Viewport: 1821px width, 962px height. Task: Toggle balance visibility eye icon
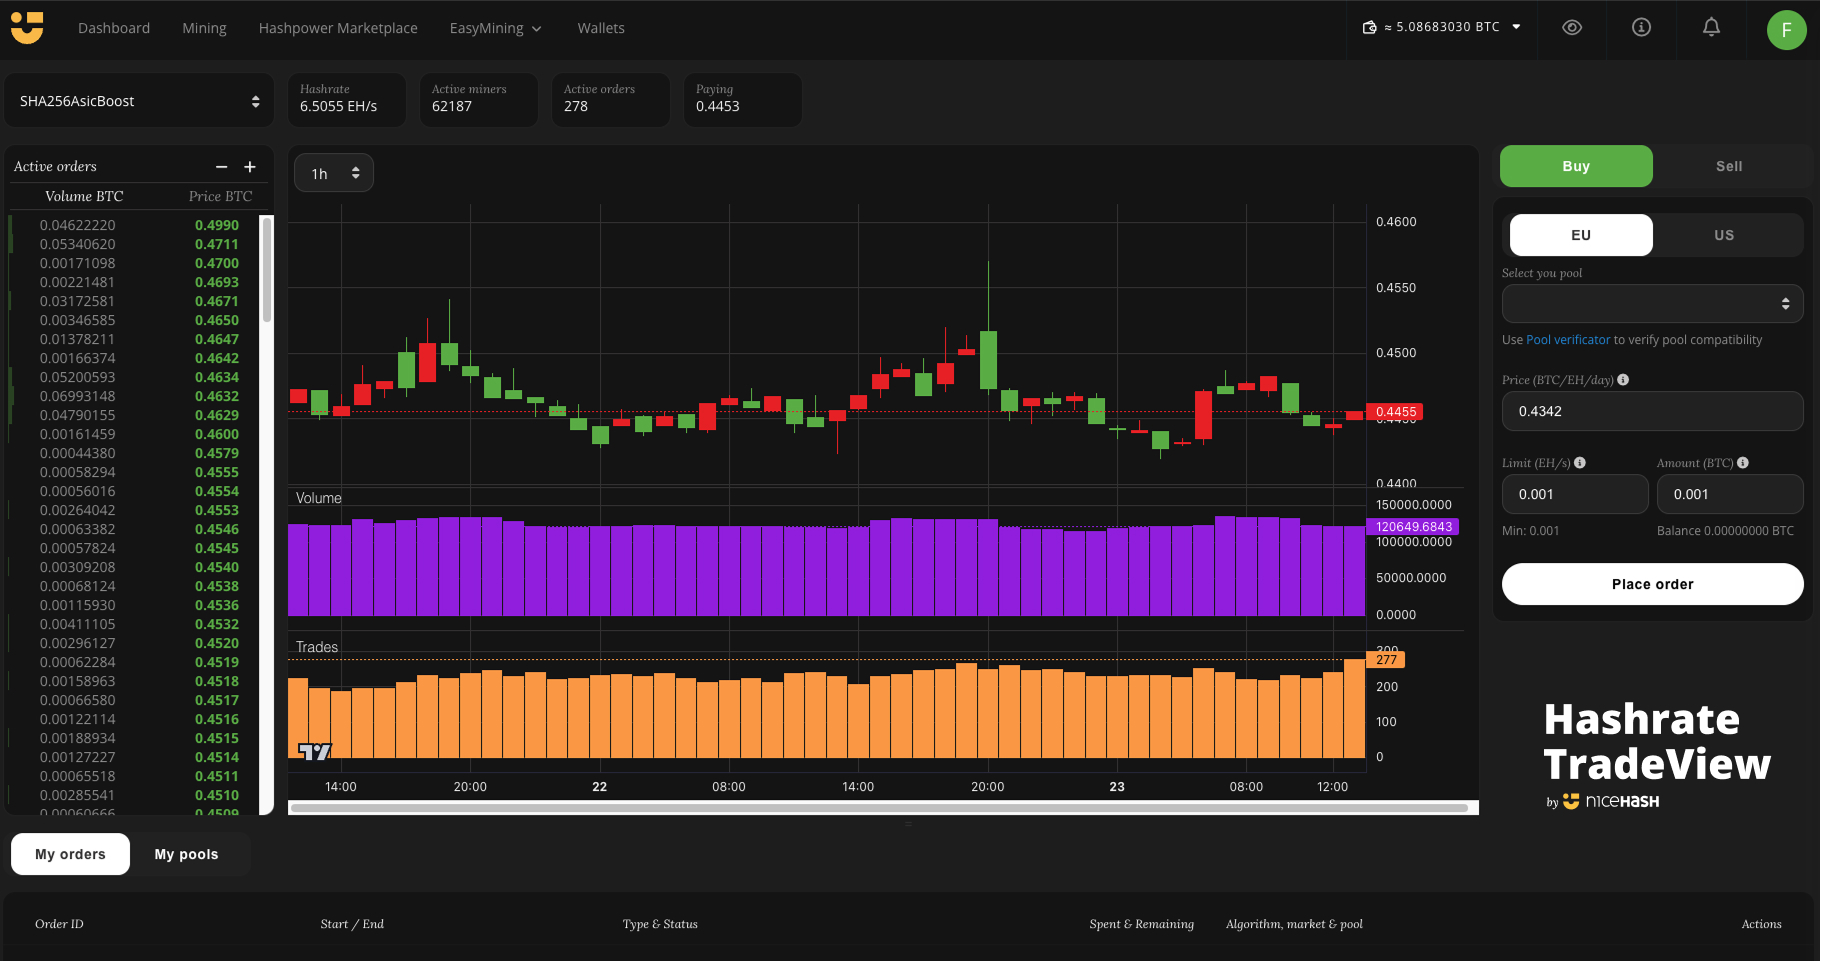click(1572, 28)
